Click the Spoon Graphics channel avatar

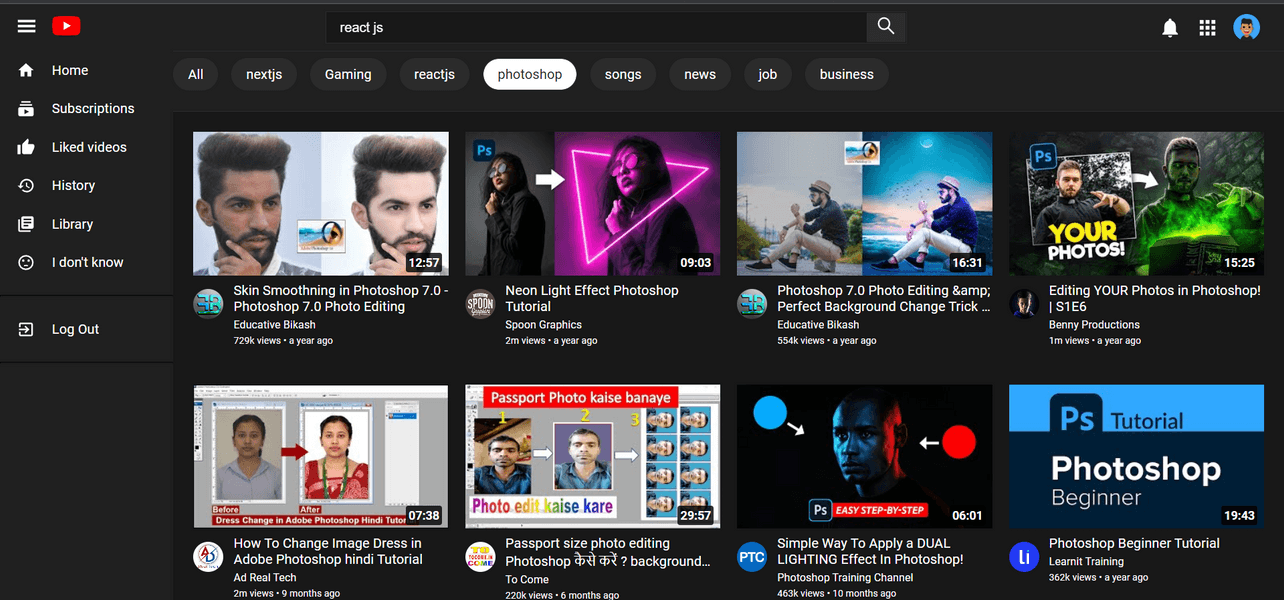[480, 304]
